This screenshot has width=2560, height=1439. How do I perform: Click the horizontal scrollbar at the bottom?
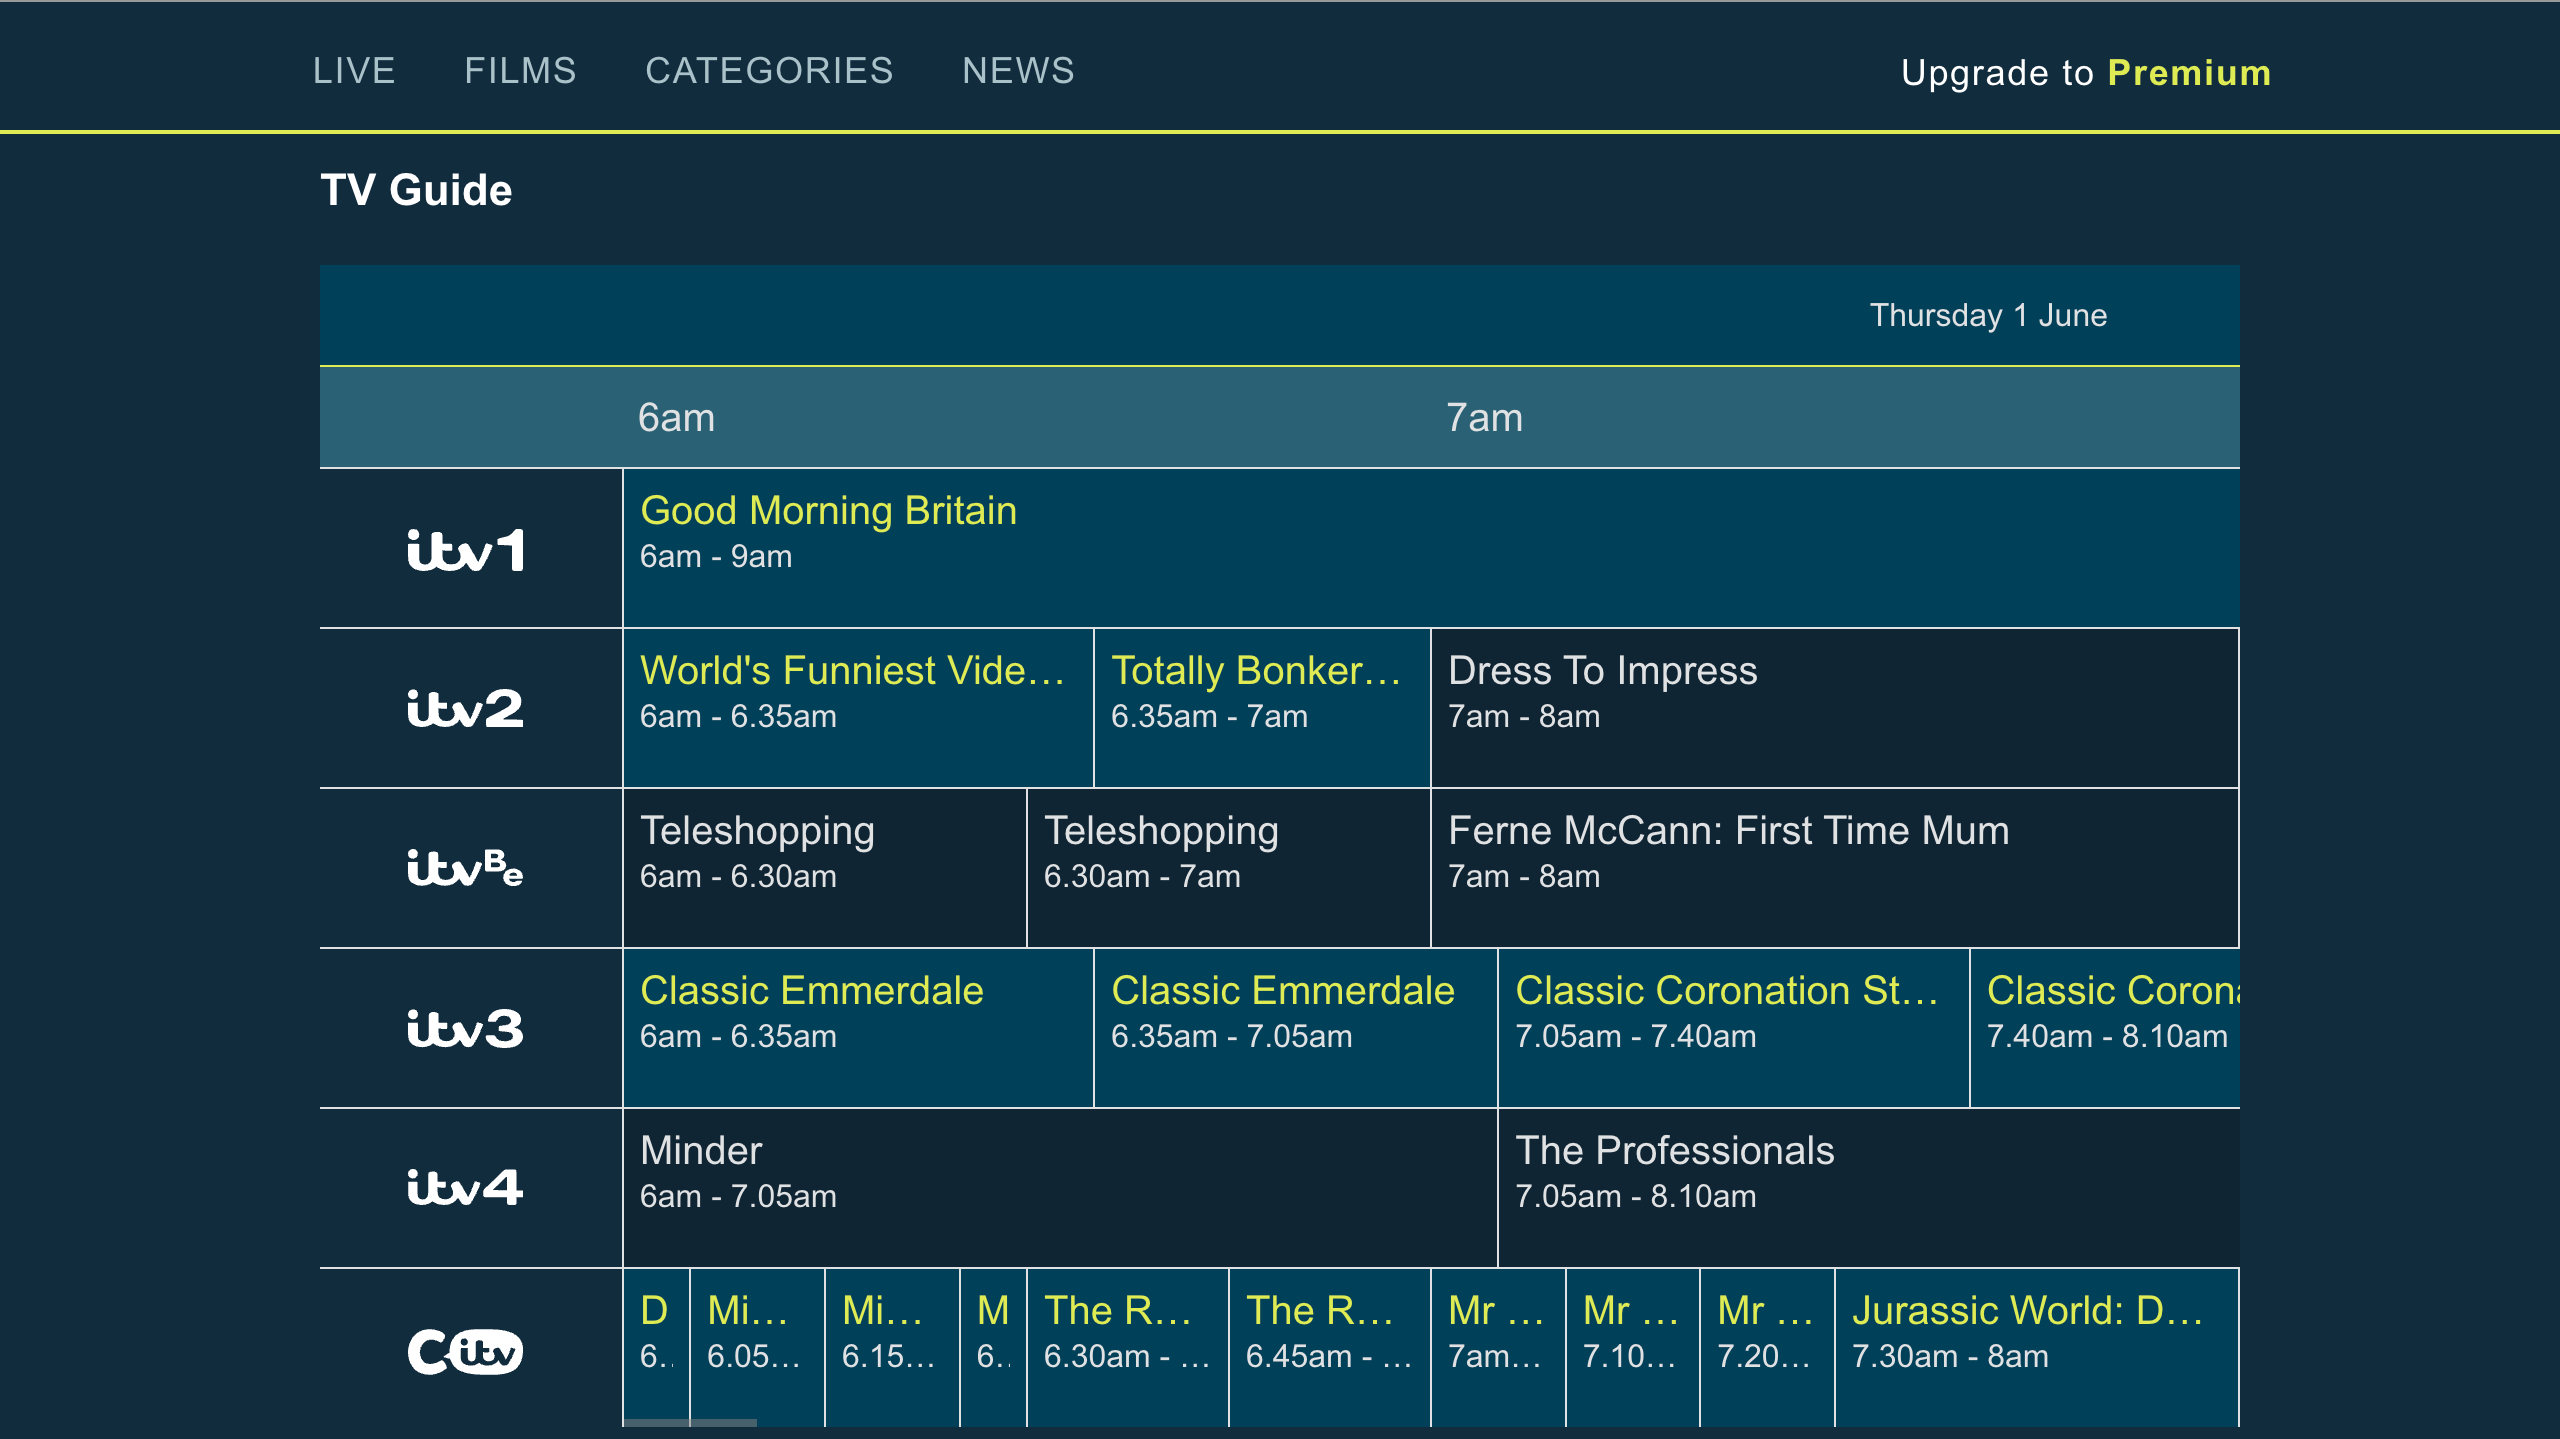[x=690, y=1422]
